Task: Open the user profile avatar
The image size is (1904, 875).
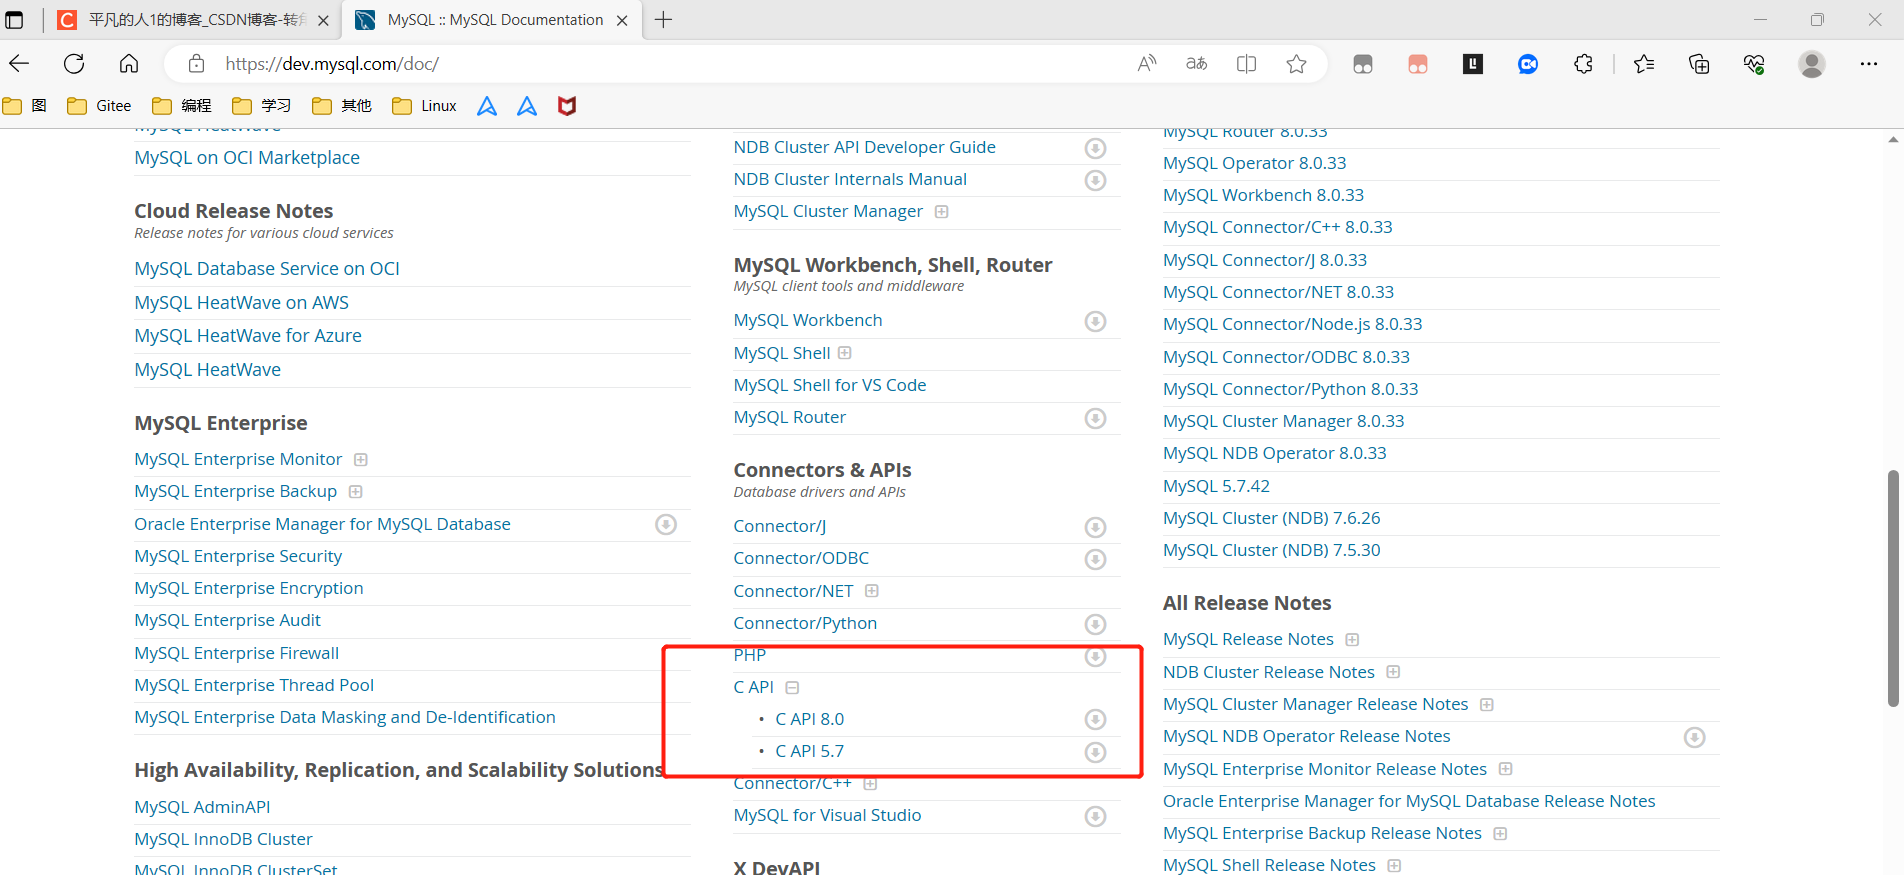Action: click(1812, 64)
